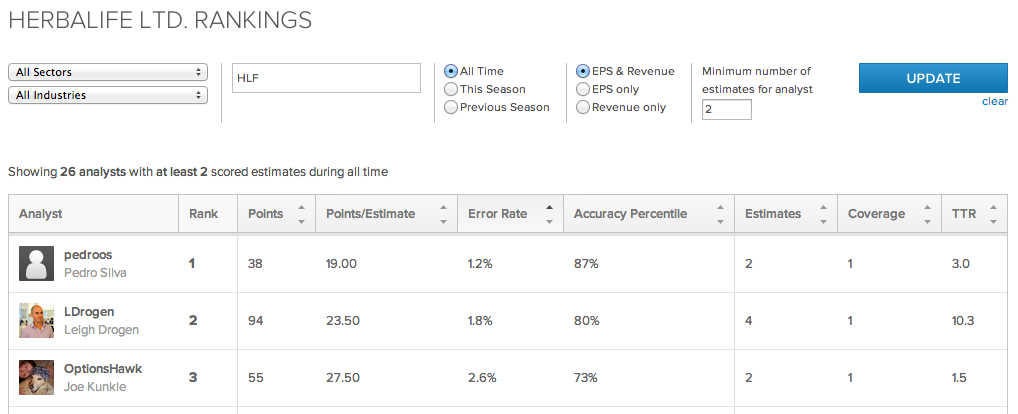
Task: Sort by Points column arrows
Action: click(301, 214)
